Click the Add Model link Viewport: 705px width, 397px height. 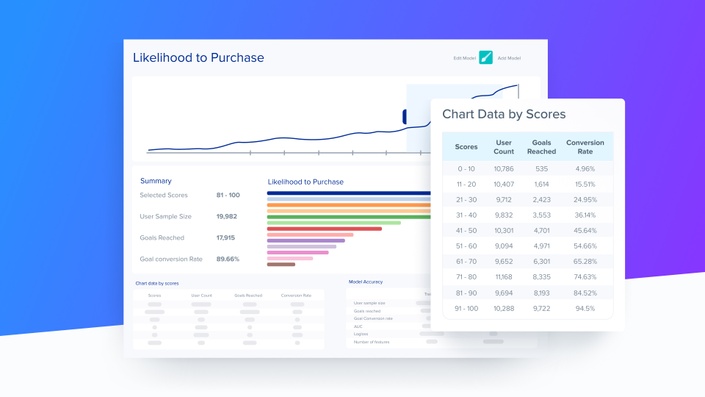pos(509,58)
